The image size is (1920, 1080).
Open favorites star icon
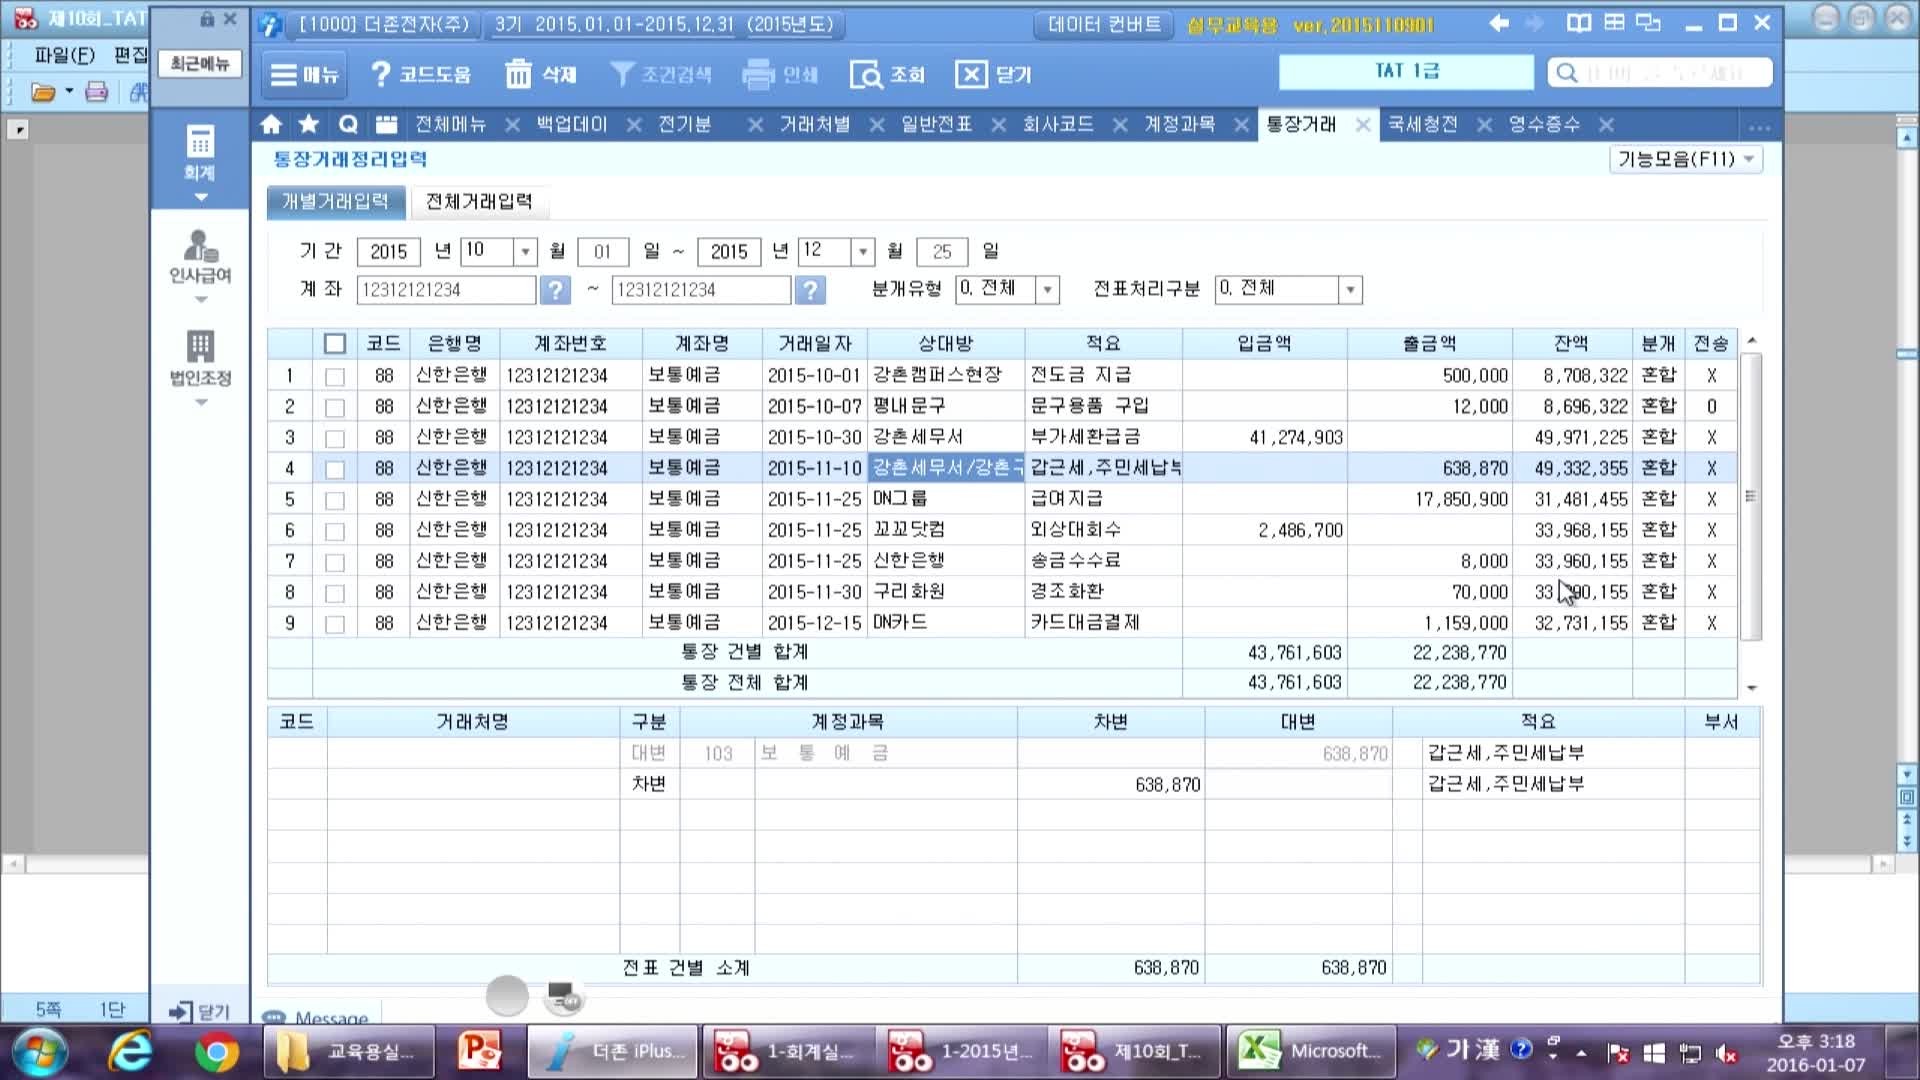[x=309, y=124]
